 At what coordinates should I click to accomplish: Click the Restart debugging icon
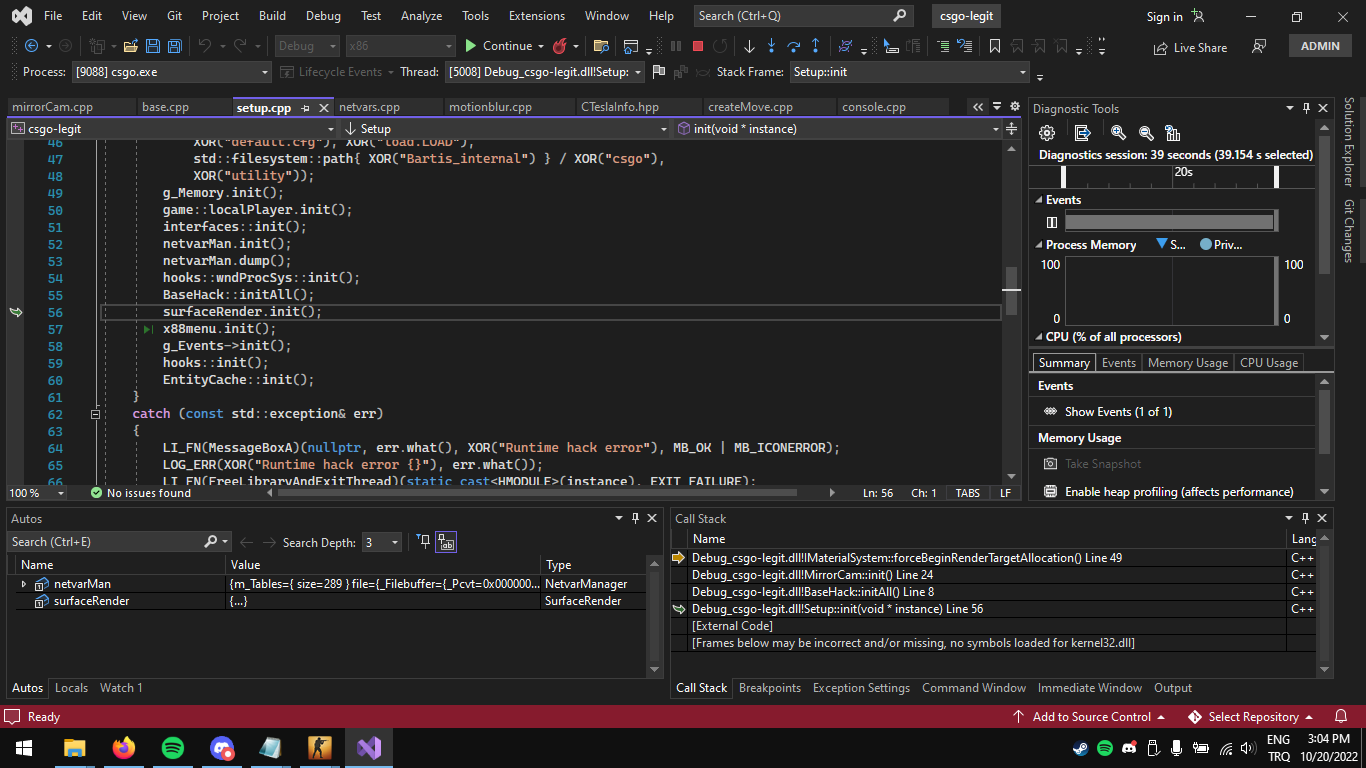(x=721, y=46)
